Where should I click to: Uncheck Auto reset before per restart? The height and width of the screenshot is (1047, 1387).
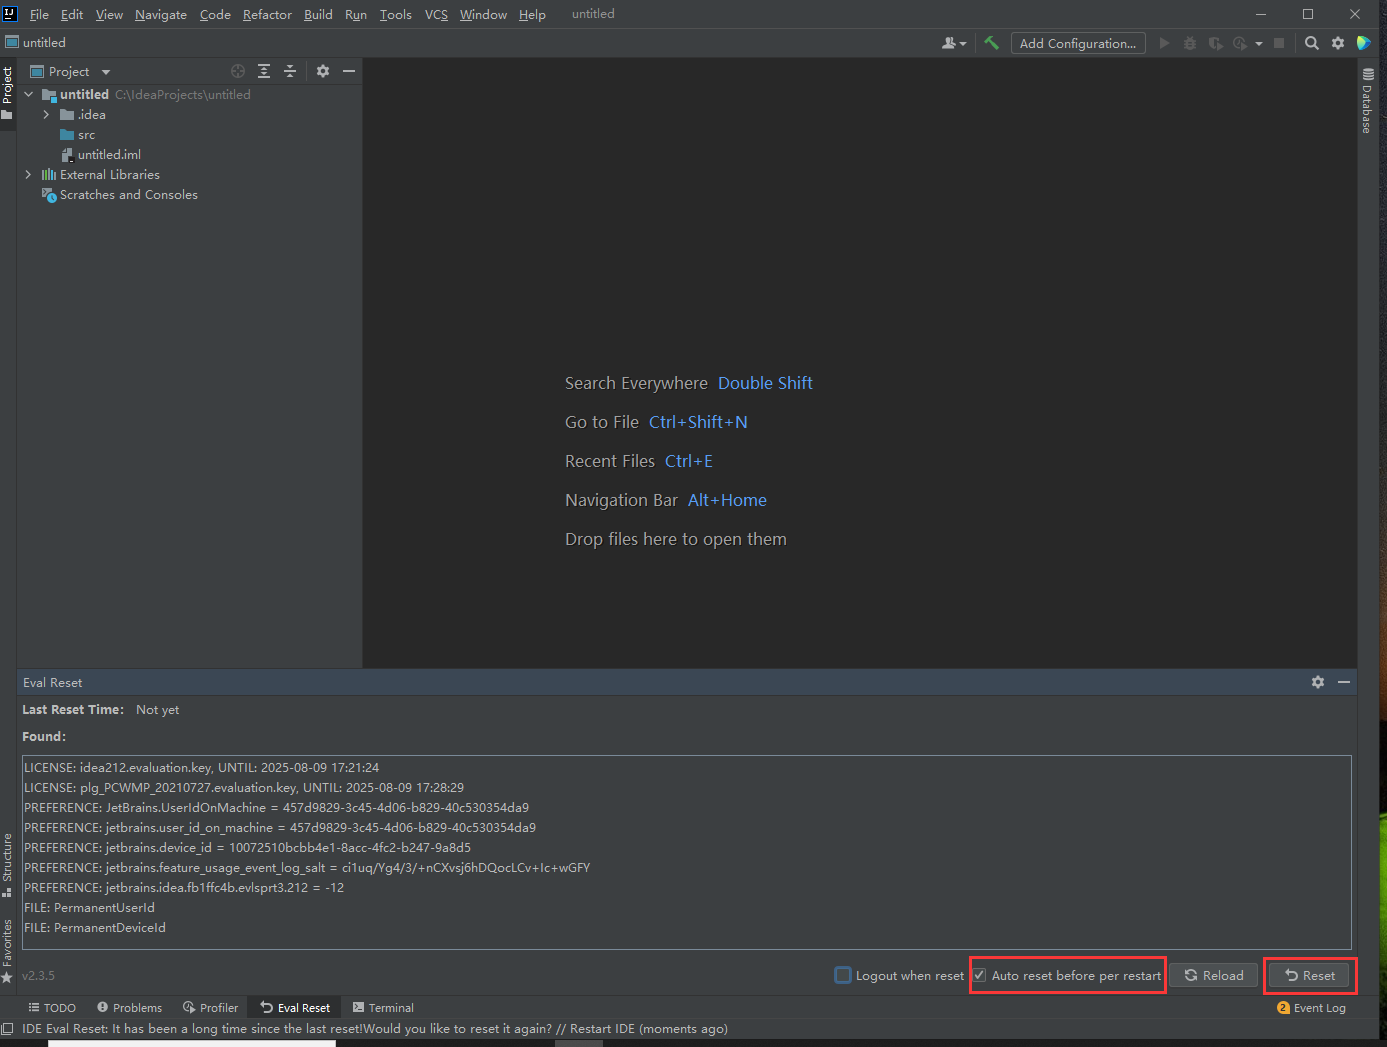[x=980, y=975]
